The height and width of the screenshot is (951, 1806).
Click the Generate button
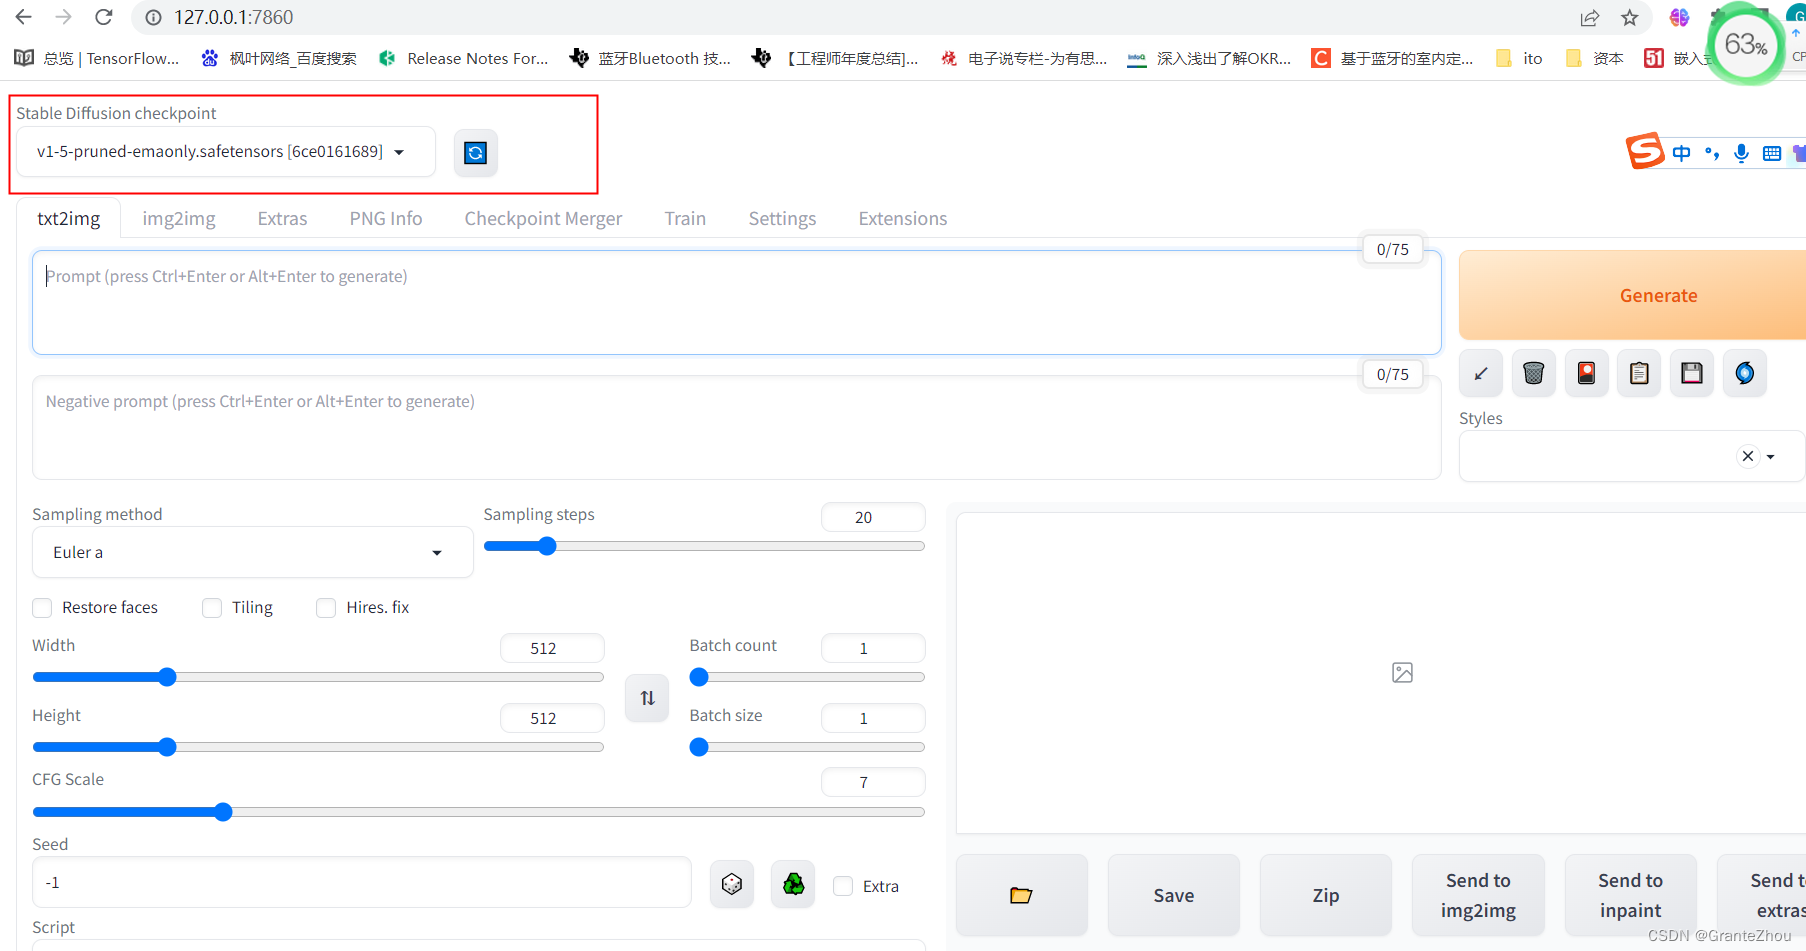(x=1658, y=295)
